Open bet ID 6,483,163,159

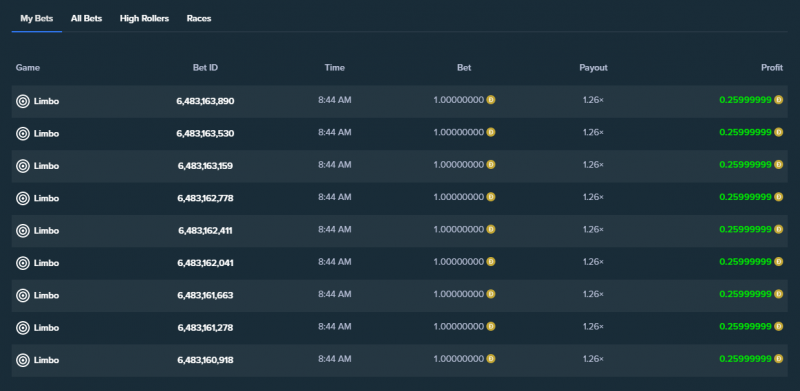pyautogui.click(x=206, y=166)
